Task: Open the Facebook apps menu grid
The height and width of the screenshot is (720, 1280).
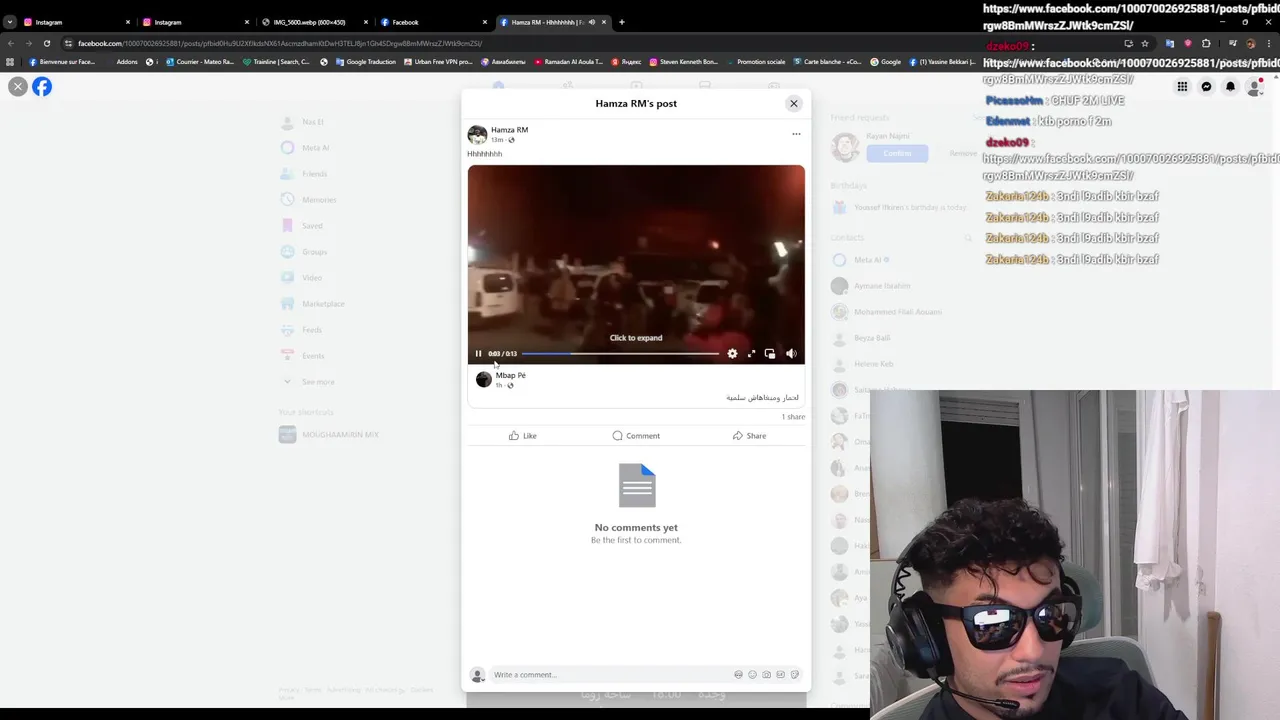Action: (1182, 87)
